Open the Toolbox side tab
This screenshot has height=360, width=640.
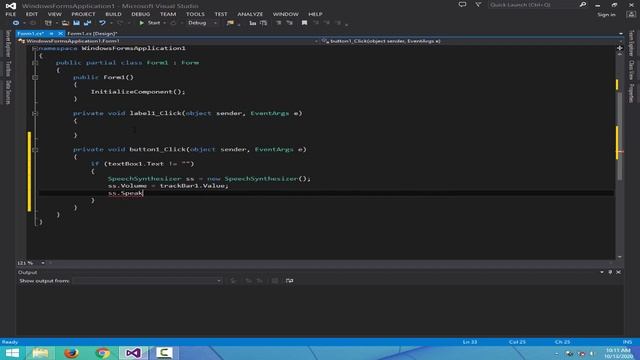point(8,69)
